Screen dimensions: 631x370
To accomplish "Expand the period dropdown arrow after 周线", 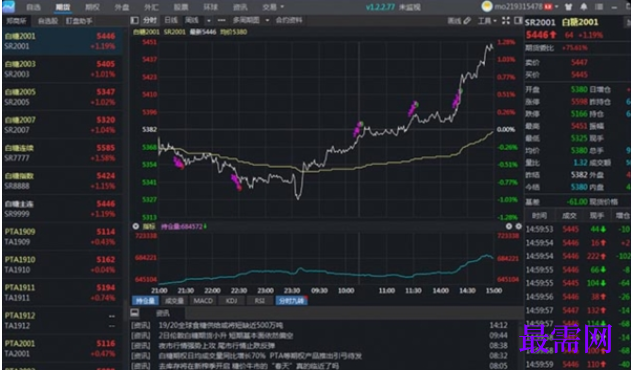I will coord(208,20).
